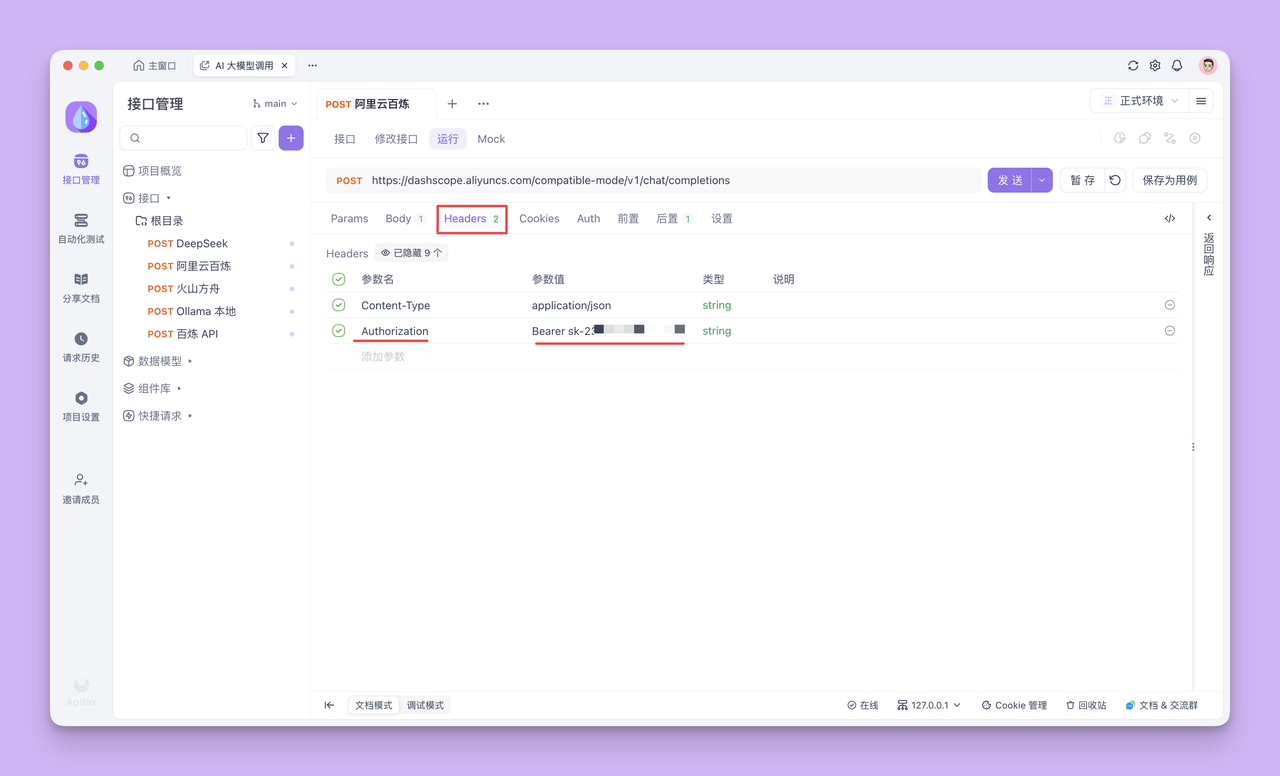Switch to 调试模式
Screen dimensions: 1280x776
[x=425, y=705]
